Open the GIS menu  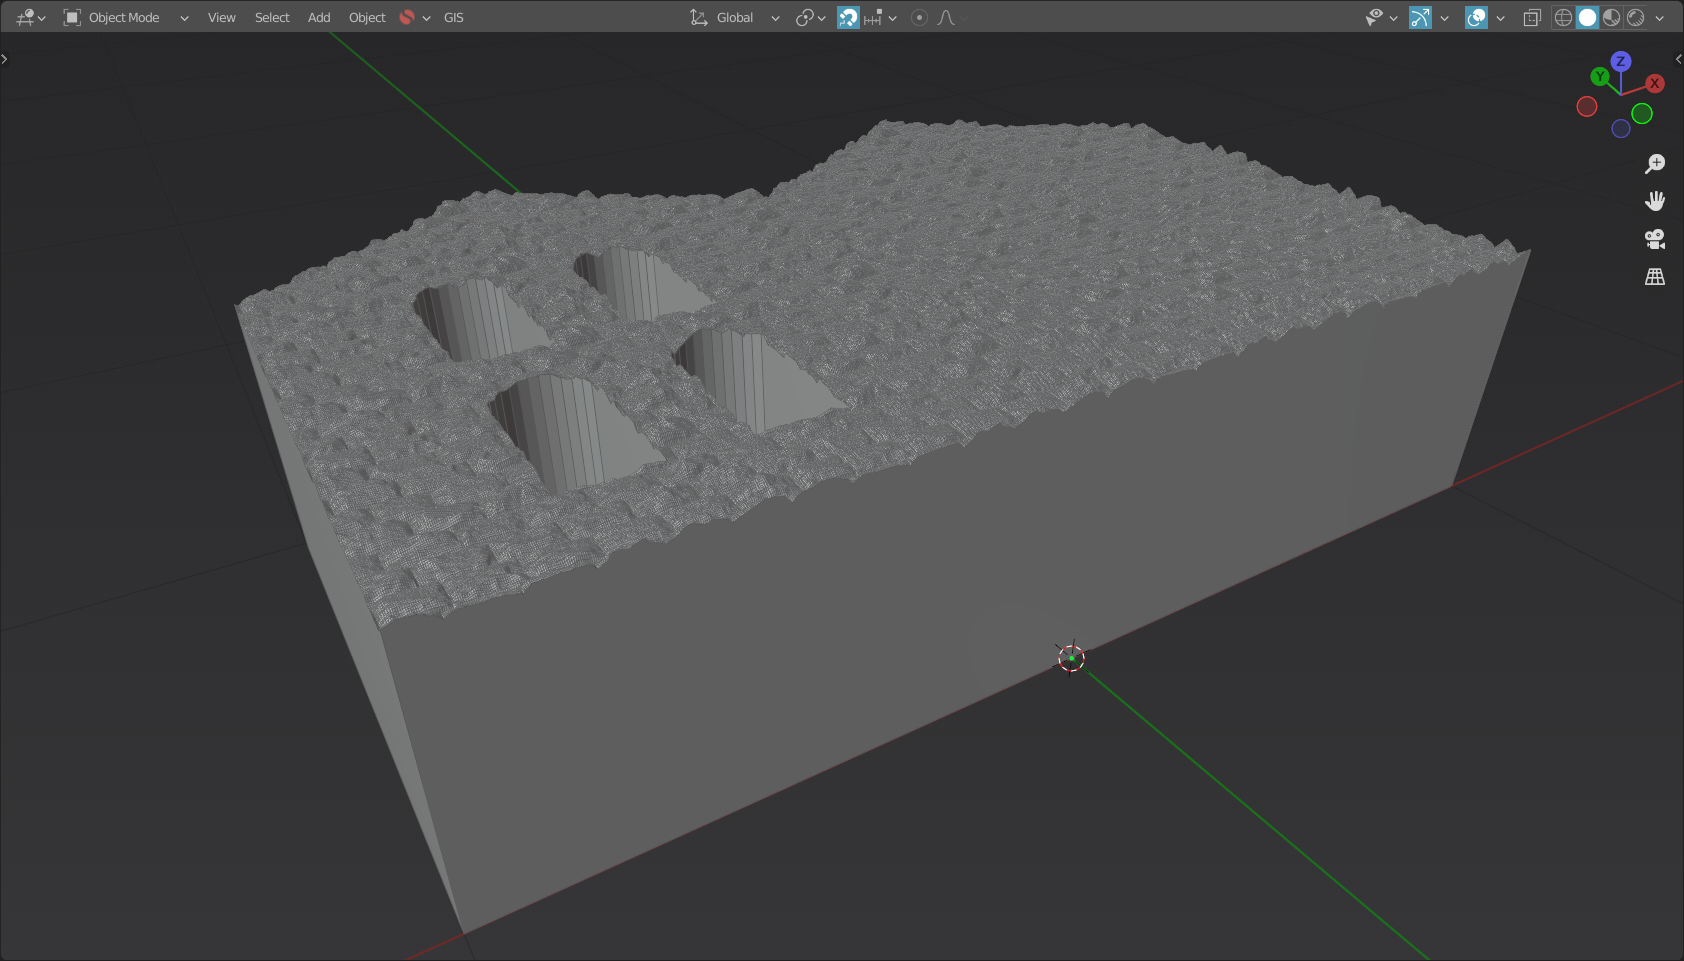453,17
